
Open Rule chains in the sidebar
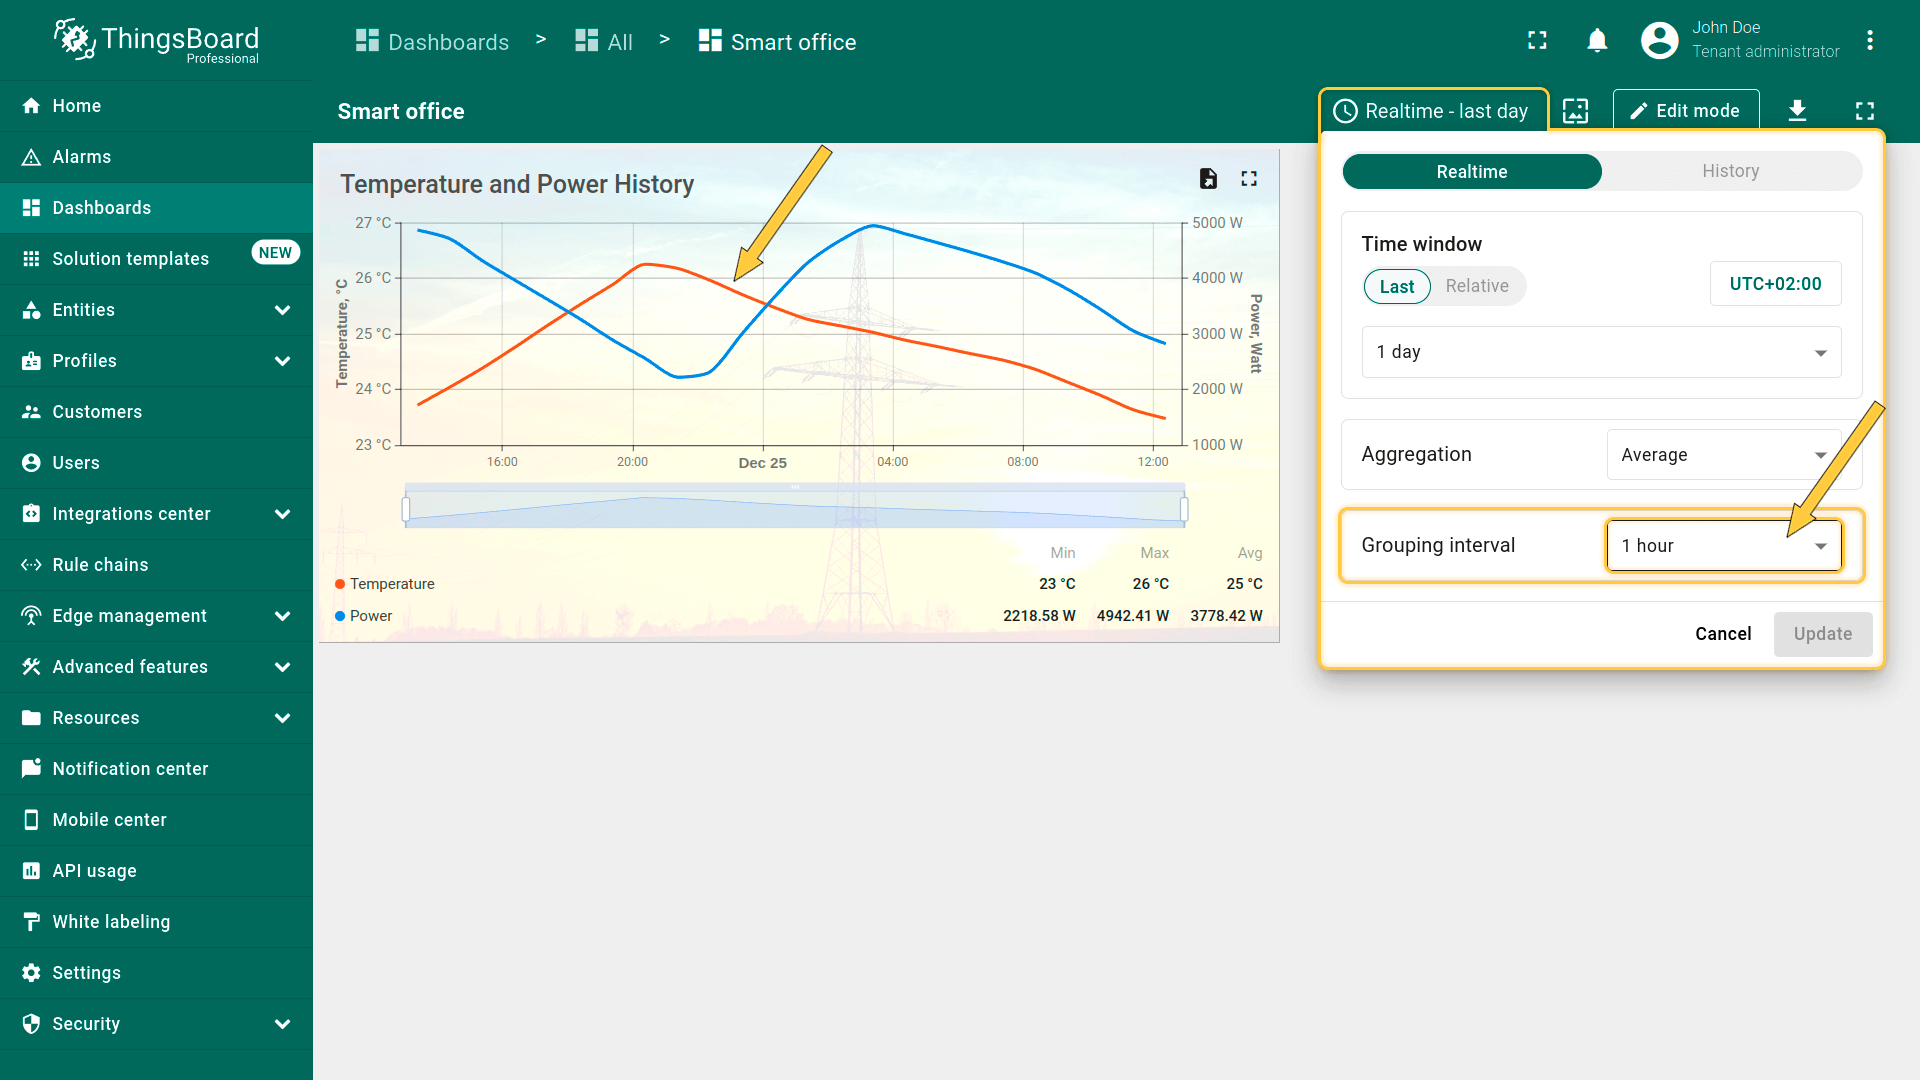pos(100,565)
